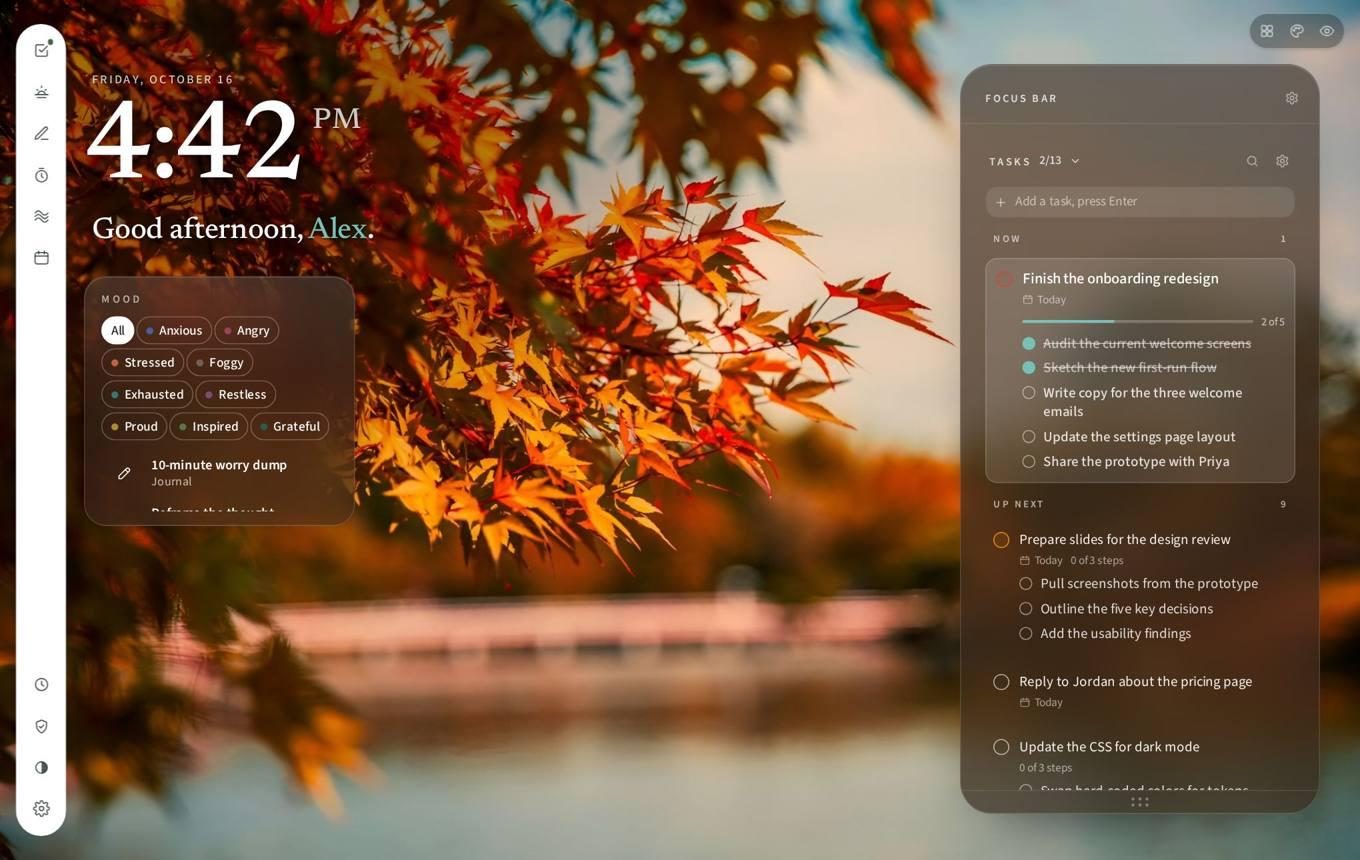
Task: Toggle the eye visibility icon at top right
Action: click(1327, 31)
